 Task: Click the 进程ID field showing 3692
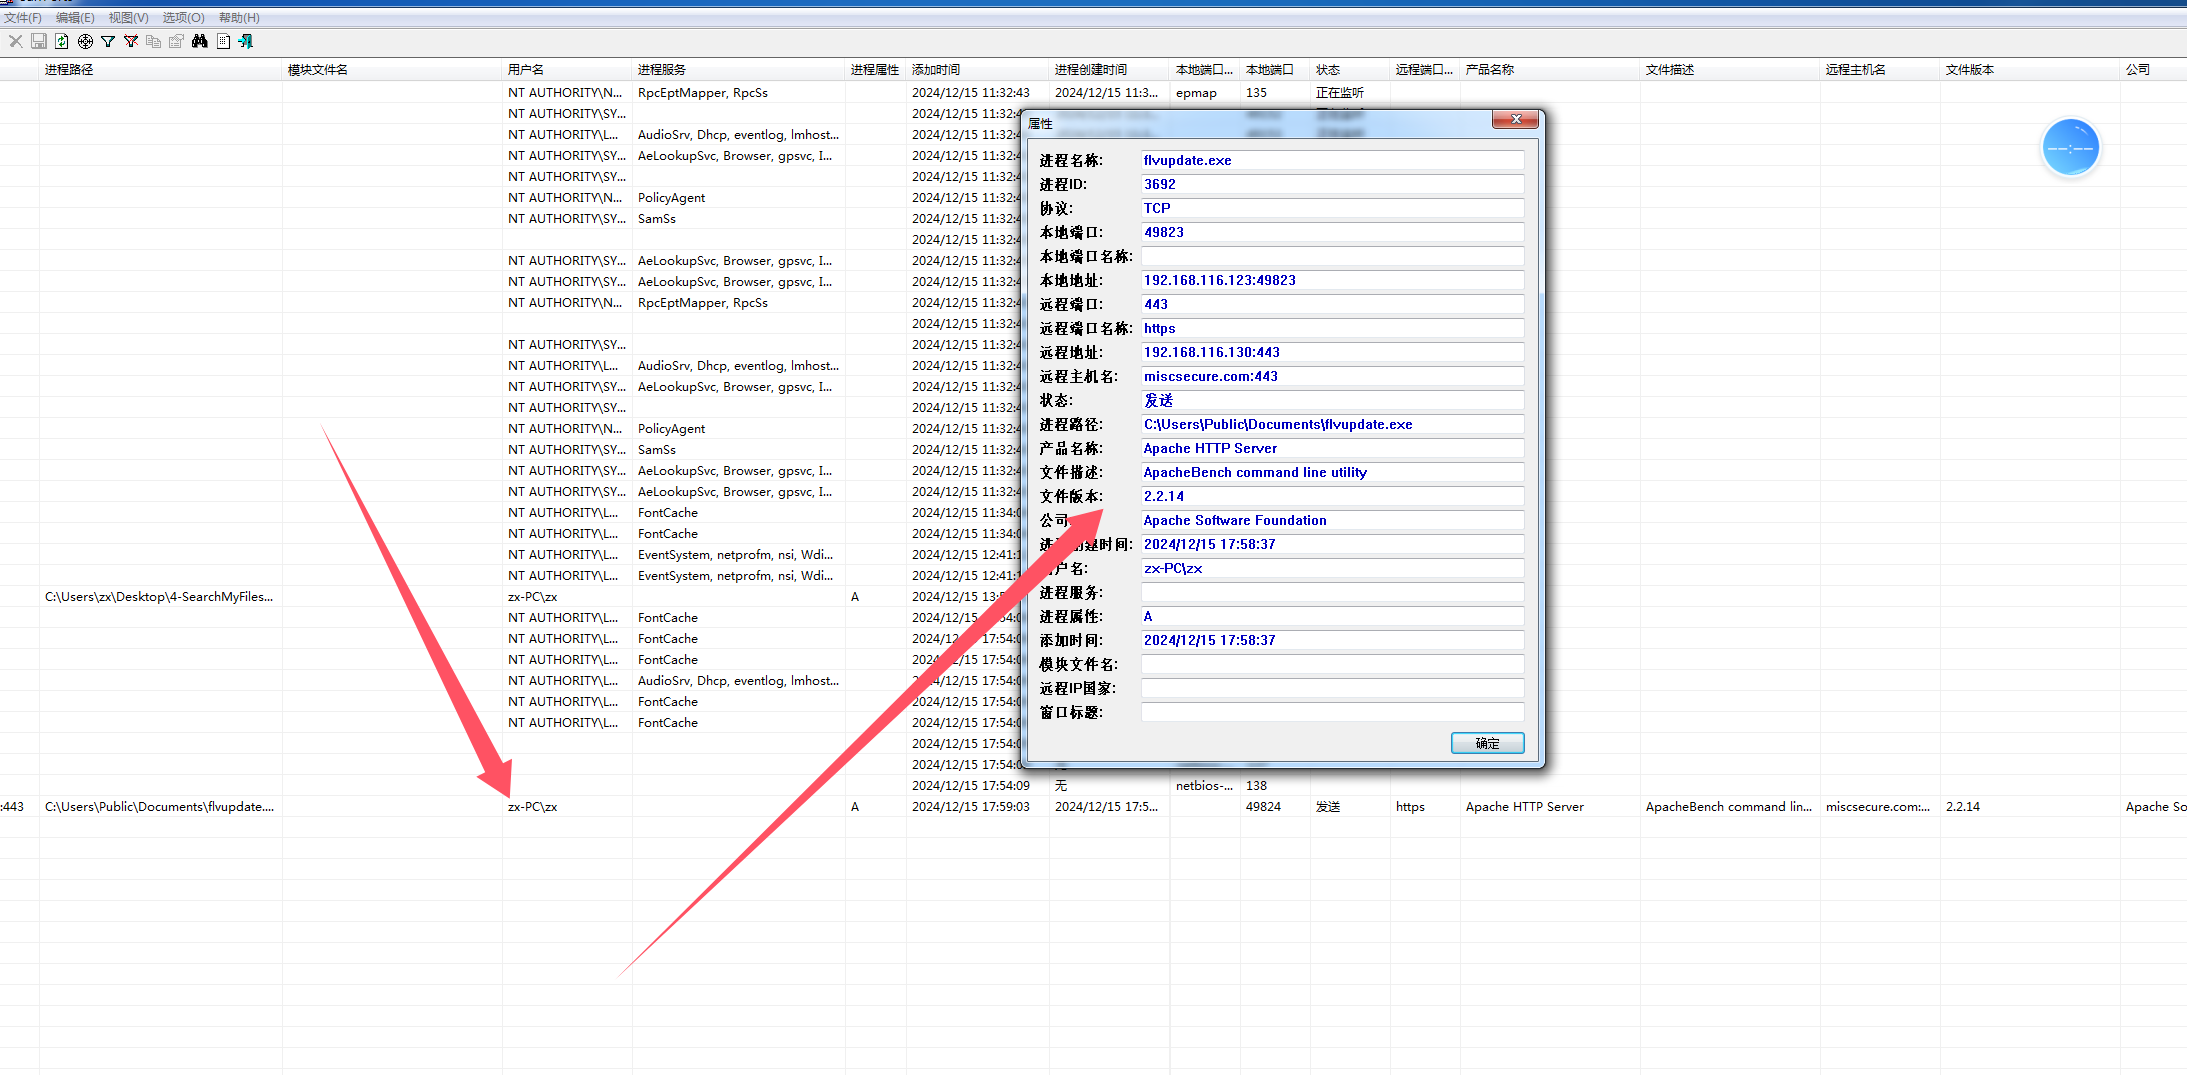(1332, 184)
